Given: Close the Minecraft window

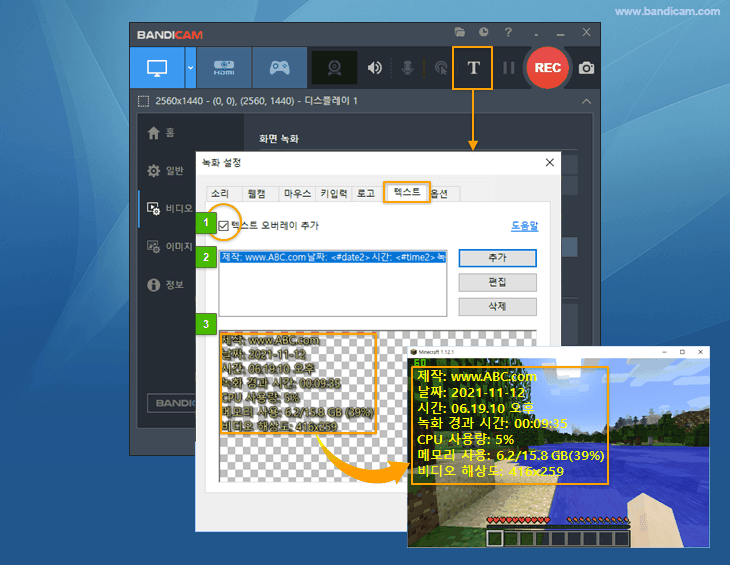Looking at the screenshot, I should coord(700,352).
